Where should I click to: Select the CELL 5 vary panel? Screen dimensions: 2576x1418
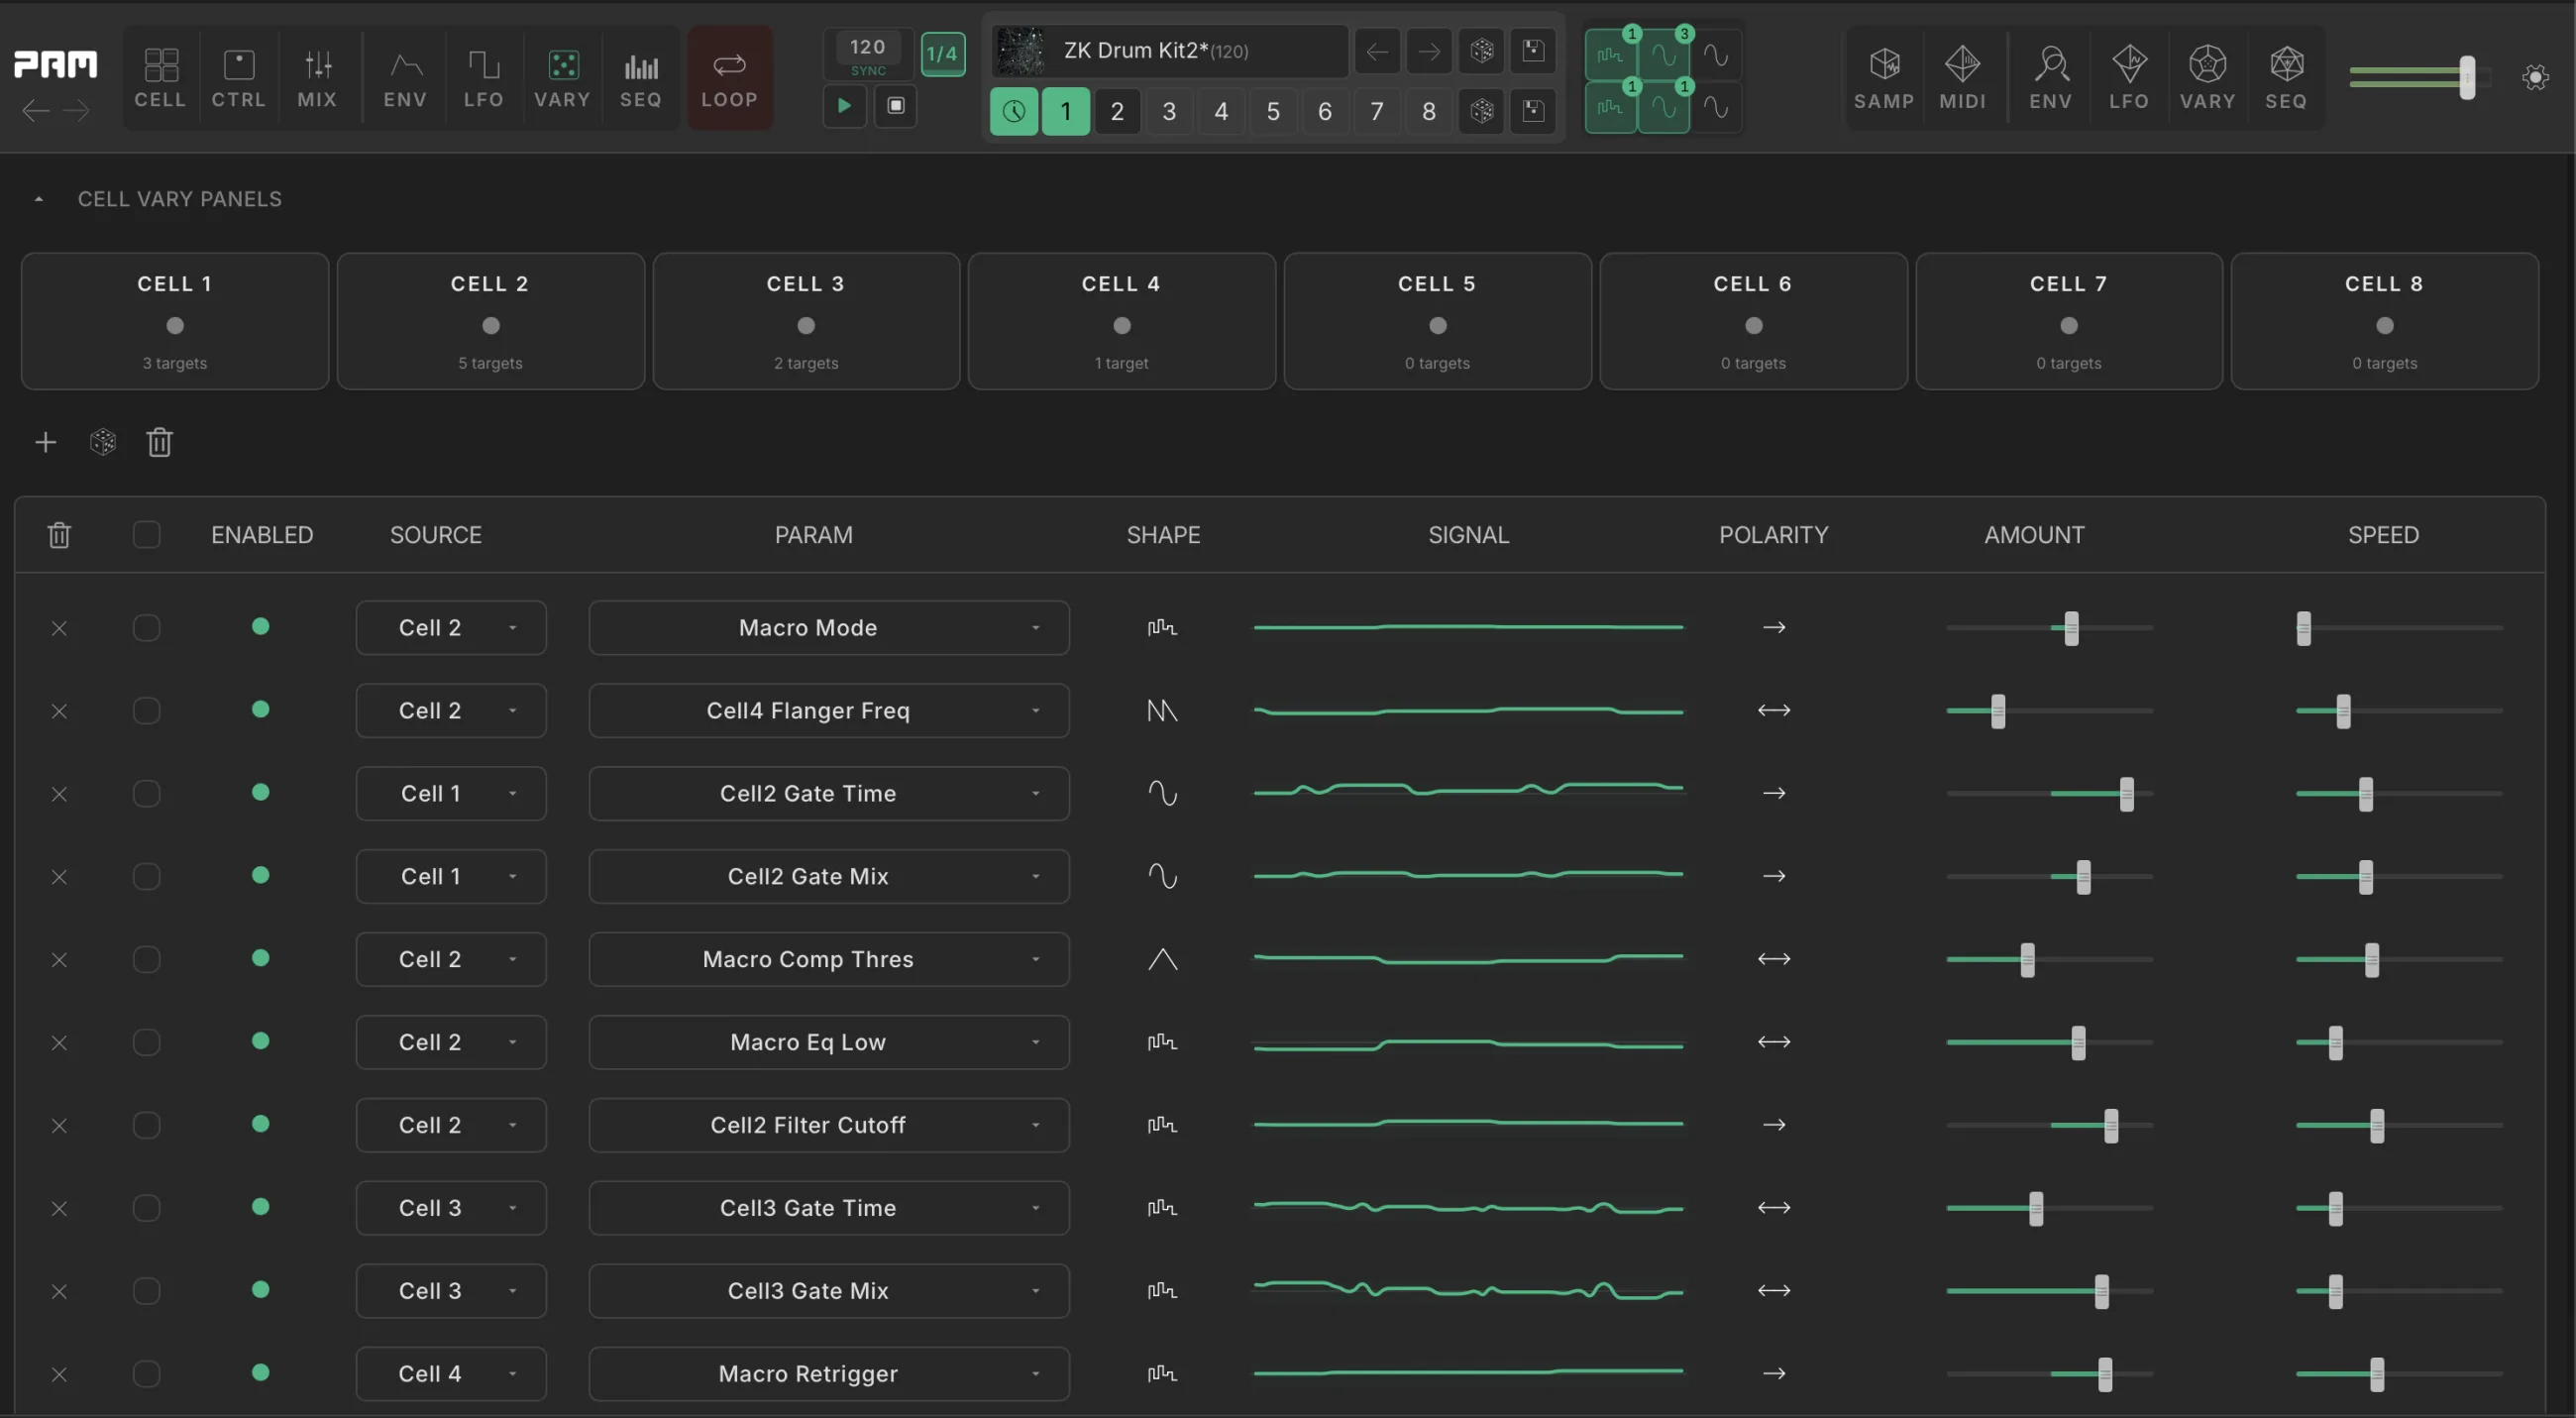tap(1437, 321)
